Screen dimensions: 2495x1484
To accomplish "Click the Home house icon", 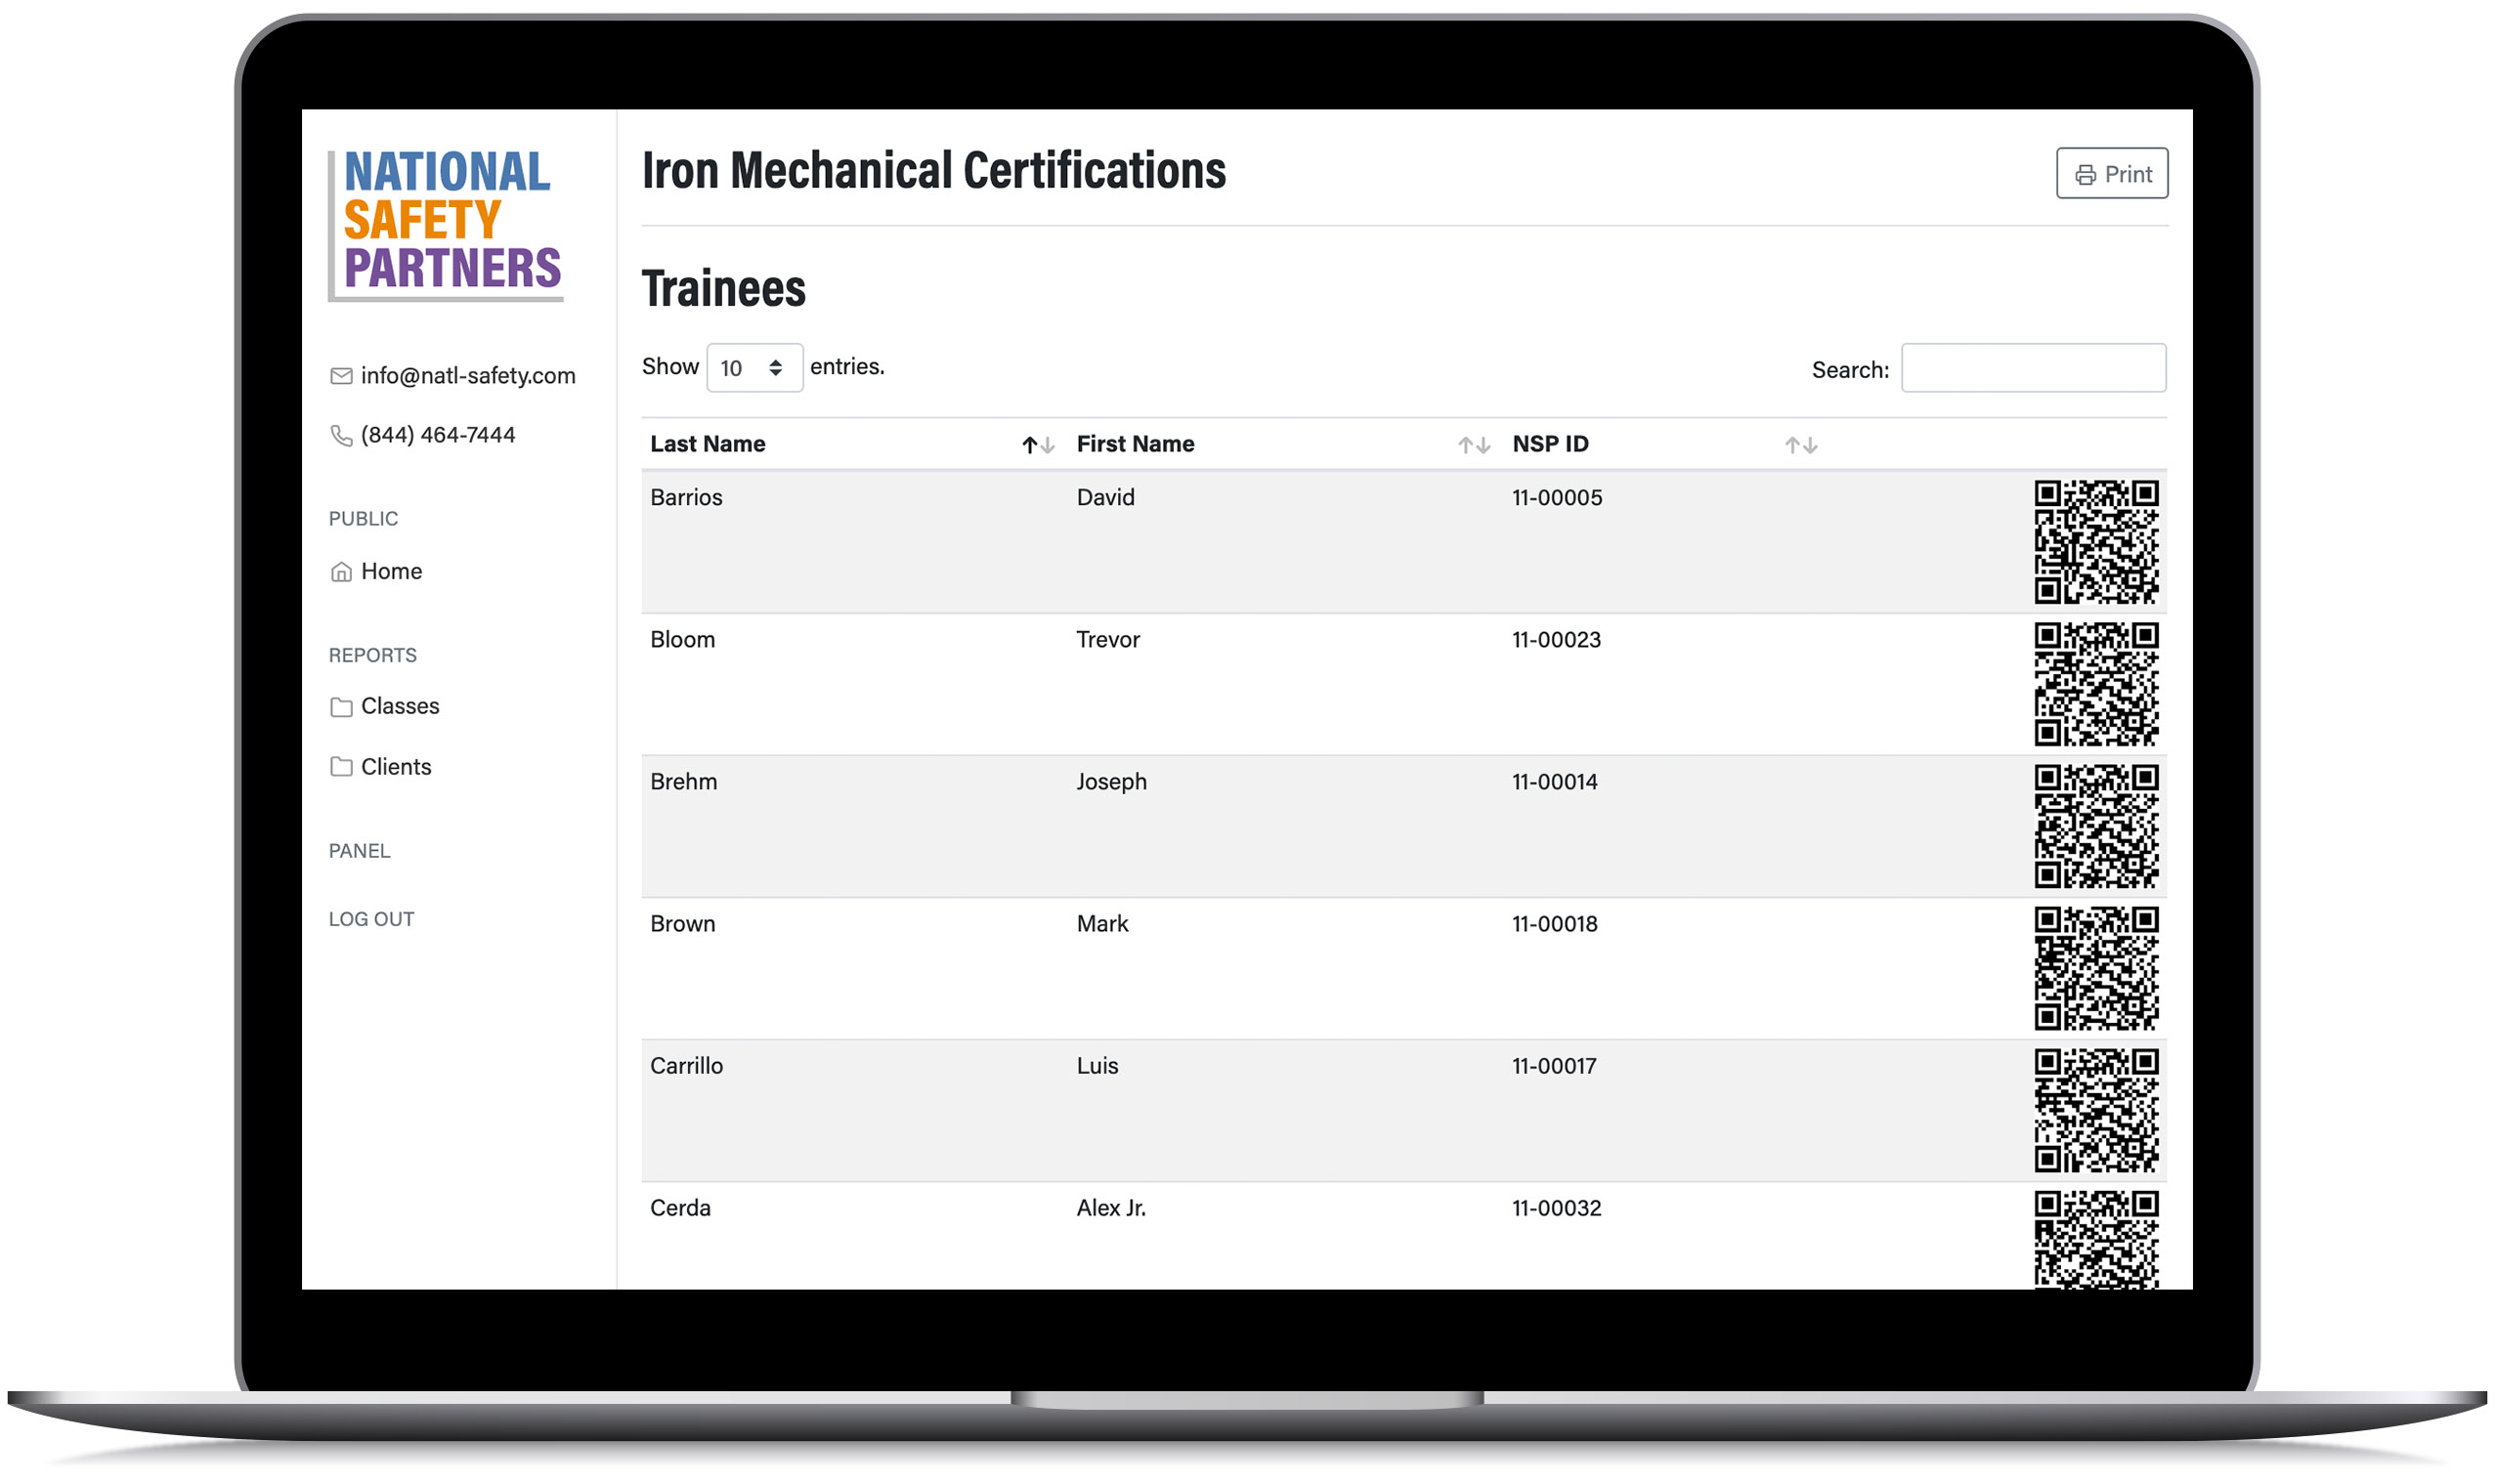I will 341,572.
